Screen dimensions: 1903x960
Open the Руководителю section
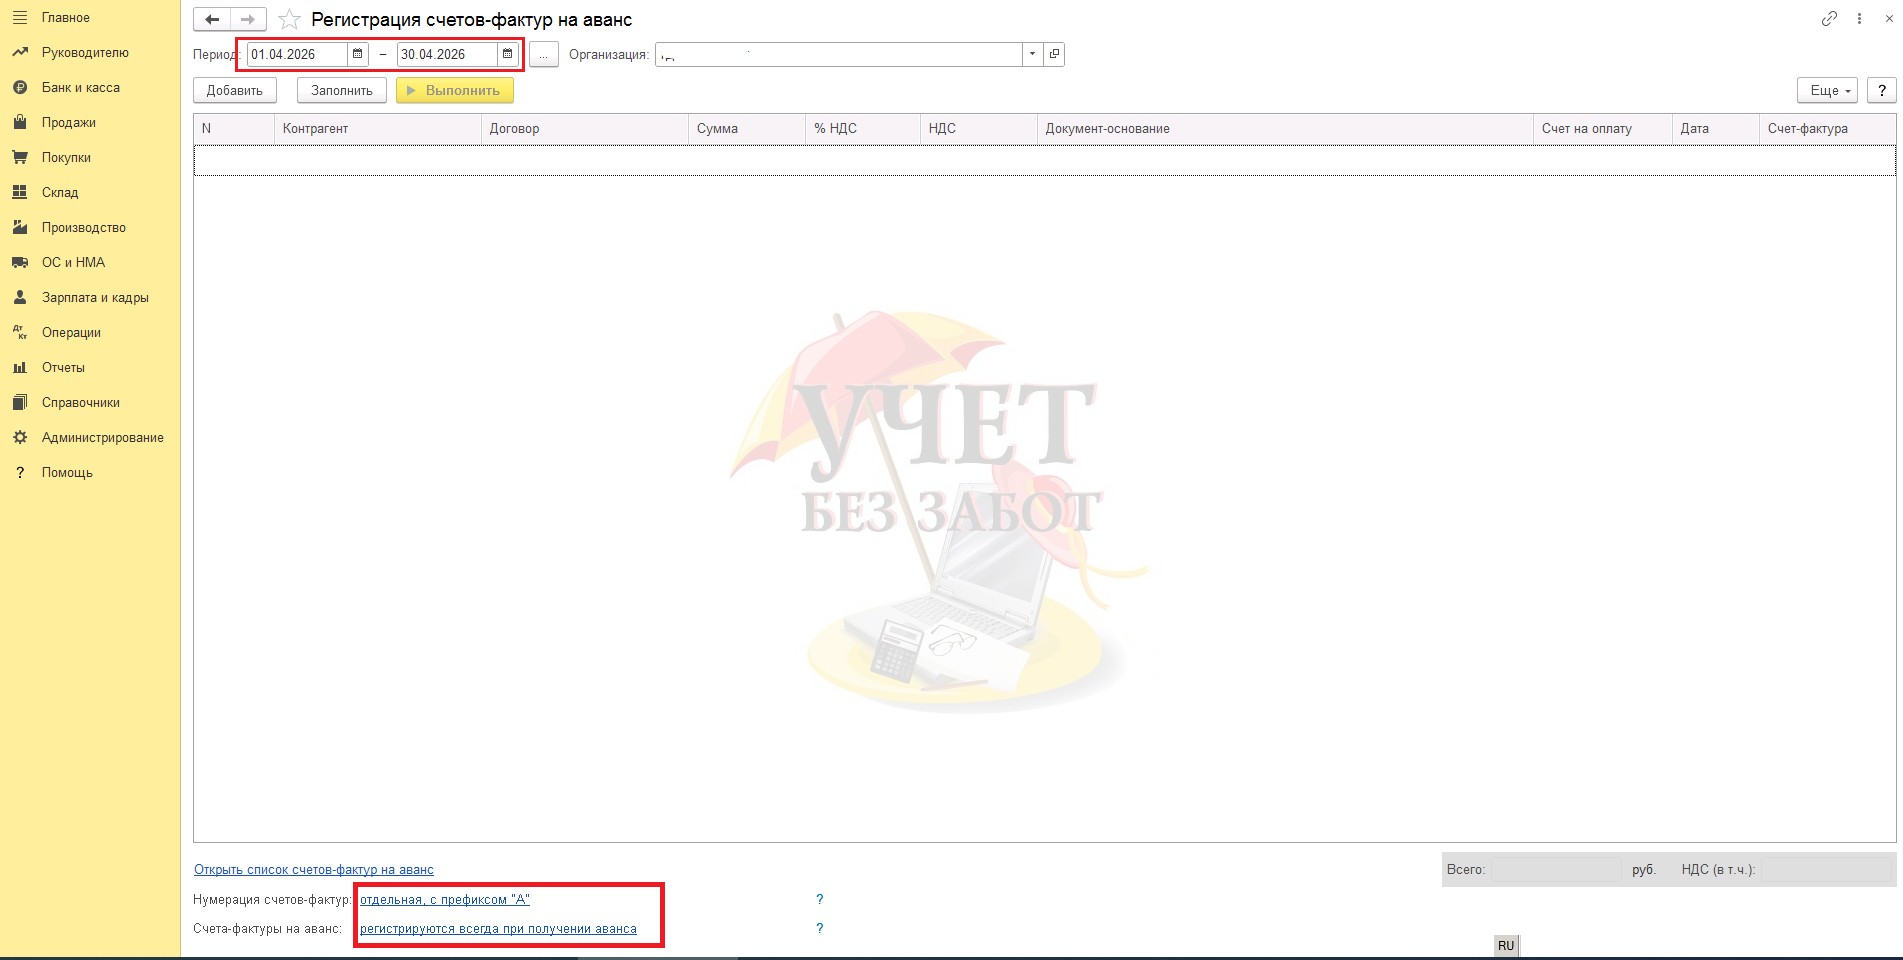(x=85, y=53)
